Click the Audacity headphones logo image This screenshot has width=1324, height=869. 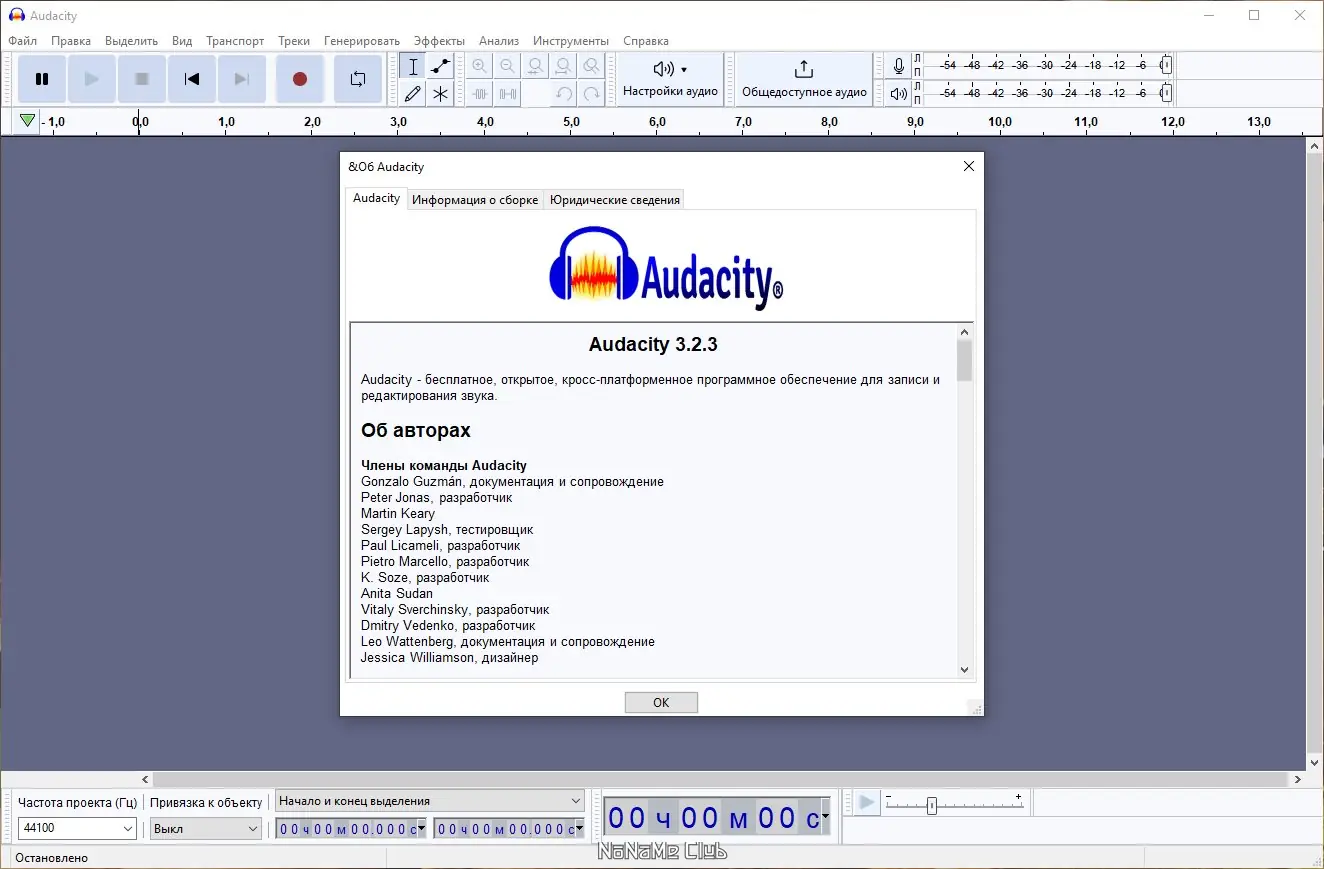[x=666, y=267]
